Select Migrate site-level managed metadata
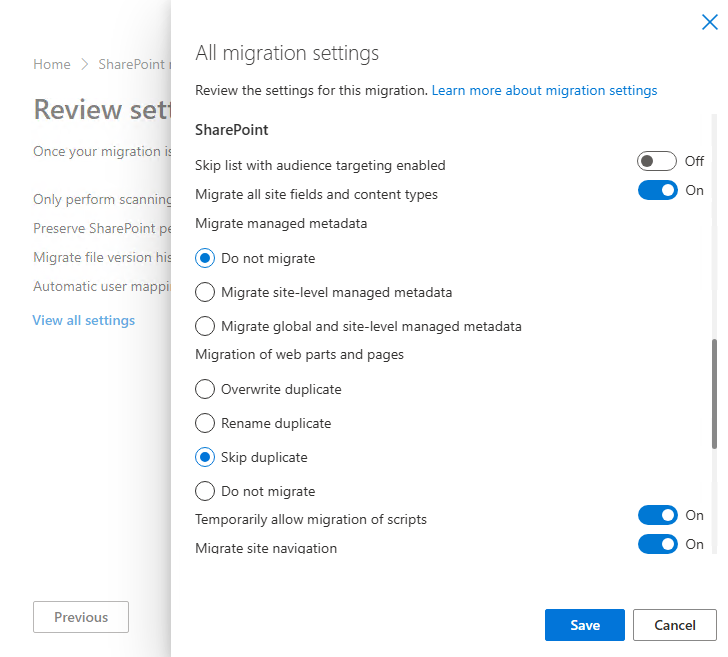The image size is (728, 657). 205,292
